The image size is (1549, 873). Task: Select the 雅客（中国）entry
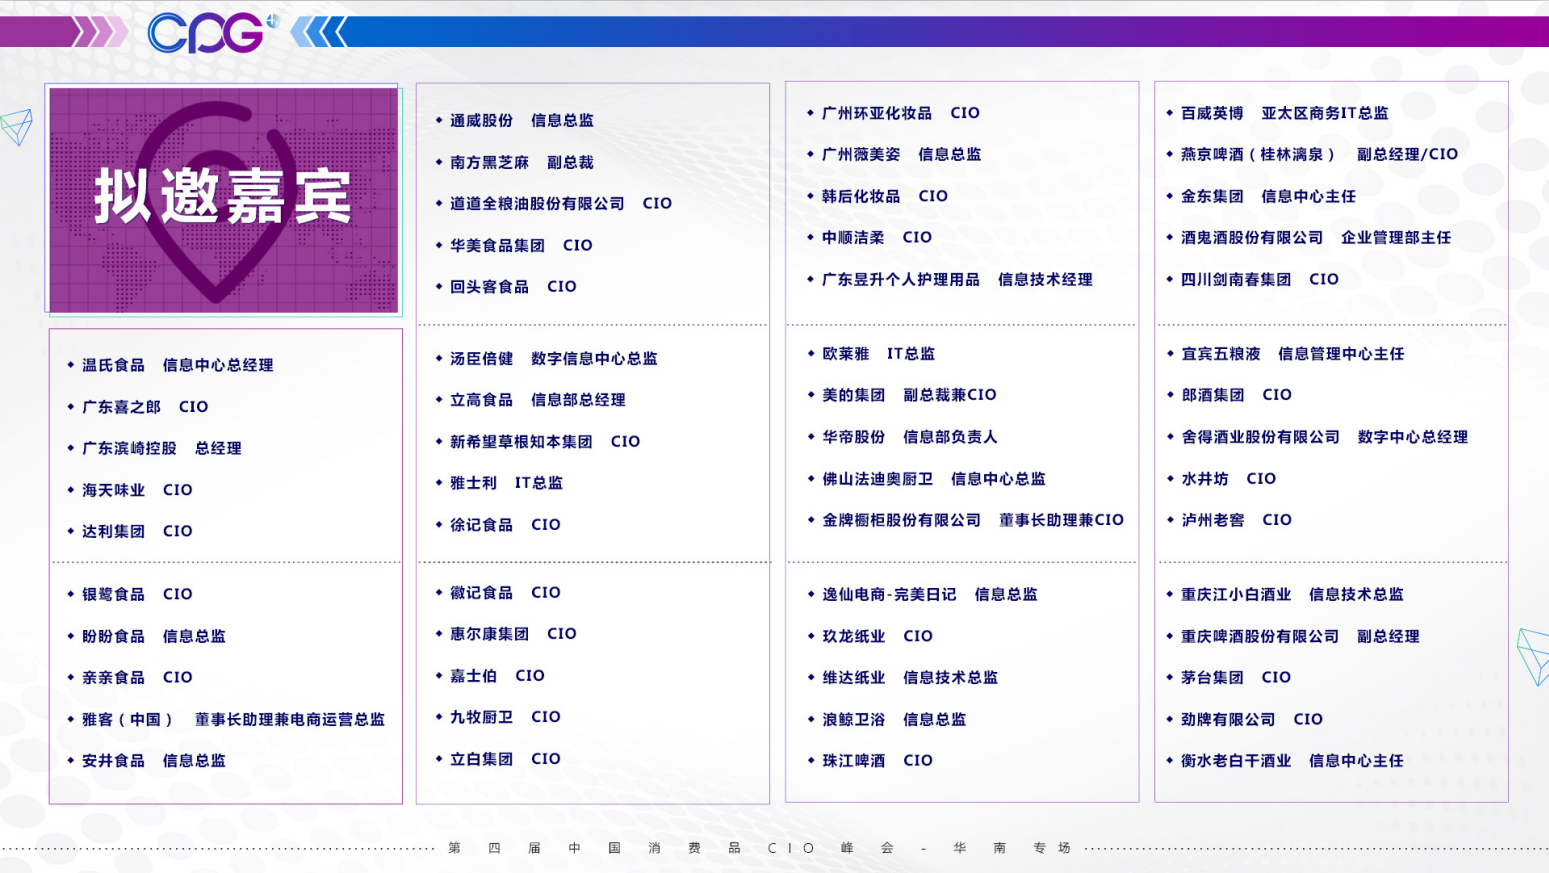tap(233, 719)
